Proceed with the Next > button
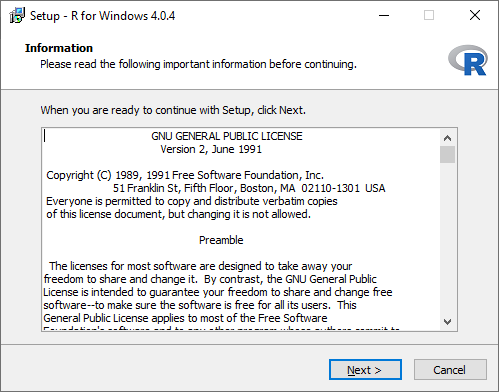The width and height of the screenshot is (499, 392). pos(365,370)
